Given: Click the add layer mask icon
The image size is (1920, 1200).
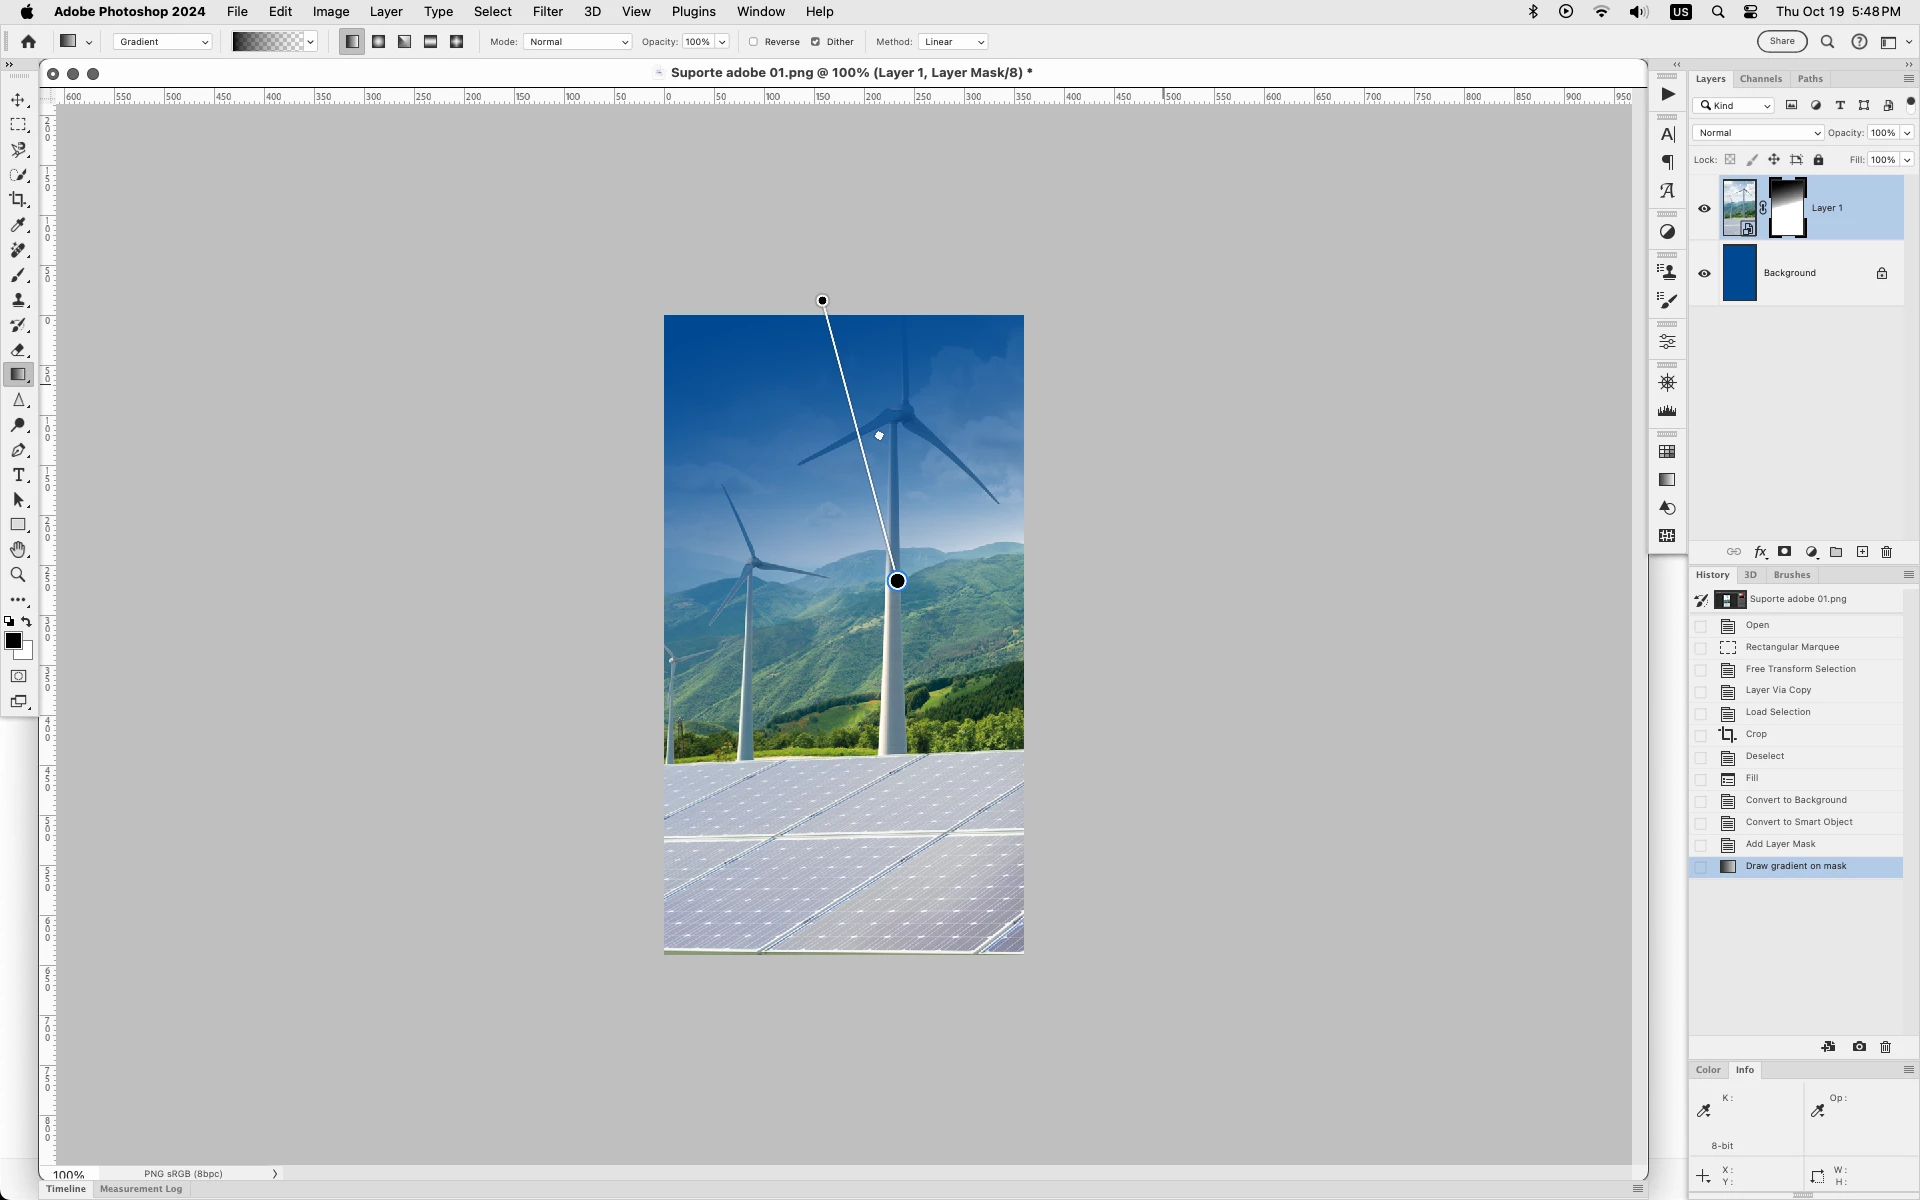Looking at the screenshot, I should pos(1784,552).
